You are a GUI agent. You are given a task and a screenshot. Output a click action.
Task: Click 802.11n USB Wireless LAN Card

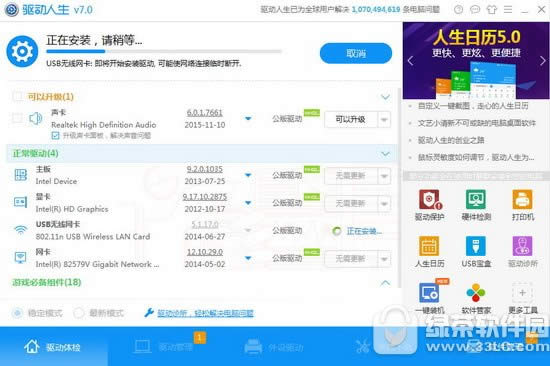pyautogui.click(x=93, y=237)
